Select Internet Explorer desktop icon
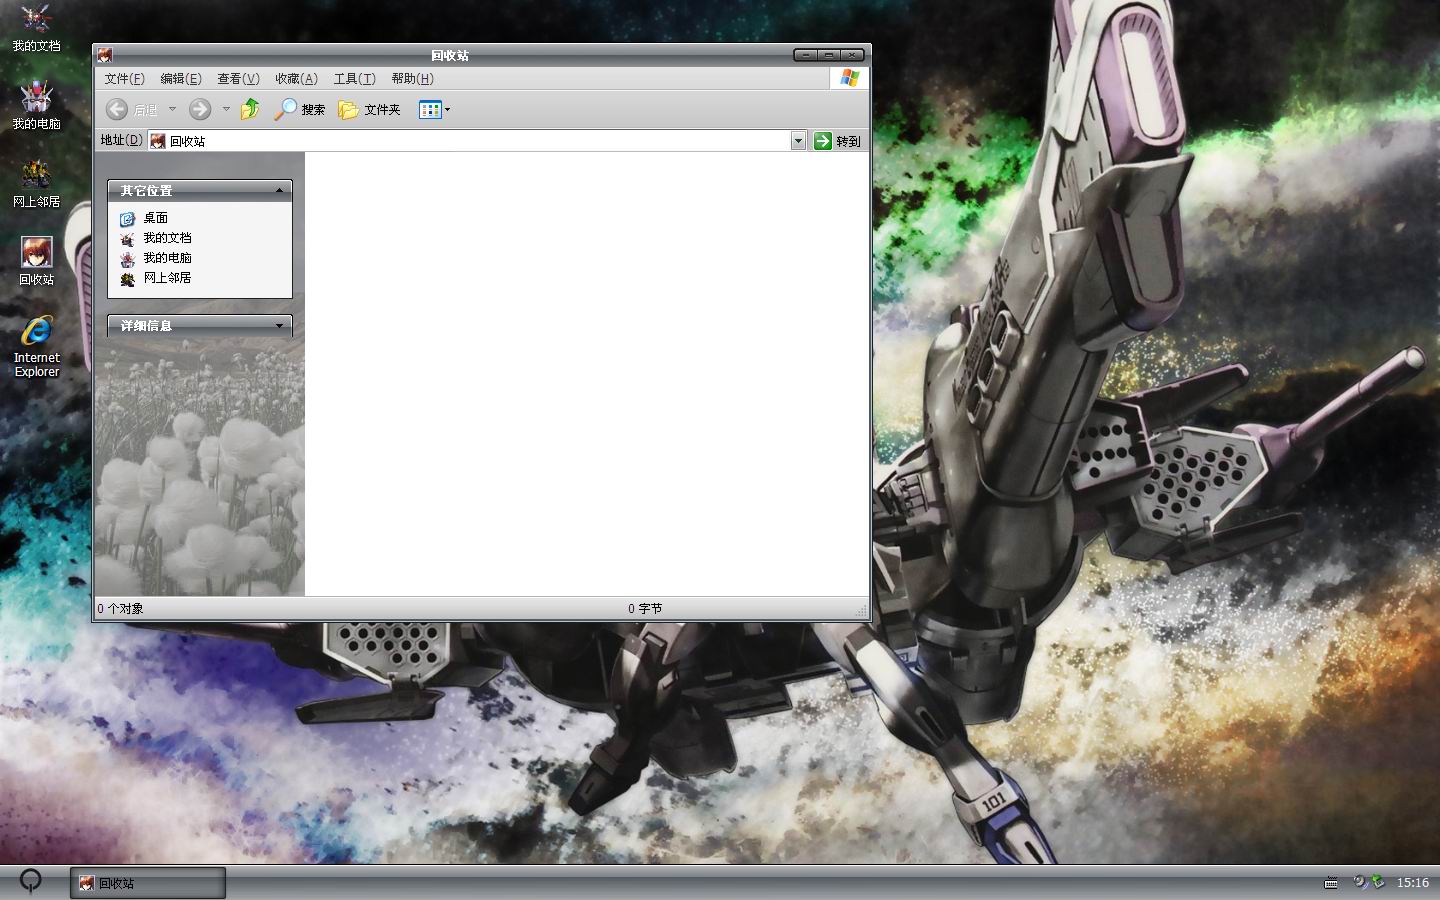 (36, 347)
